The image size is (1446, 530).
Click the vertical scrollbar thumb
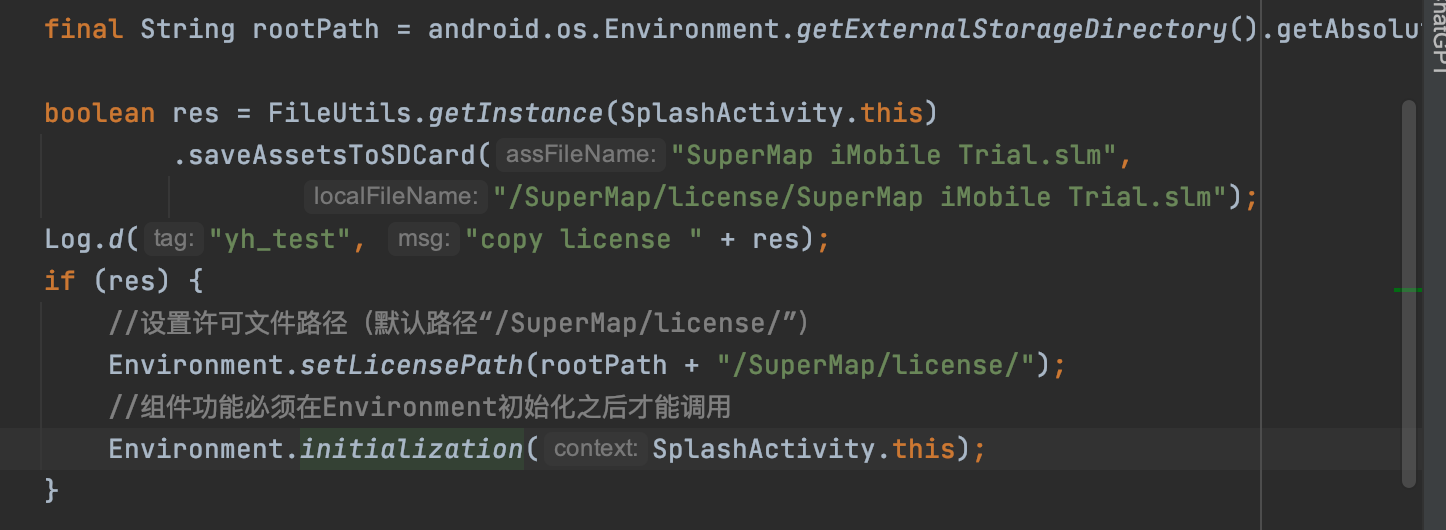click(x=1409, y=294)
